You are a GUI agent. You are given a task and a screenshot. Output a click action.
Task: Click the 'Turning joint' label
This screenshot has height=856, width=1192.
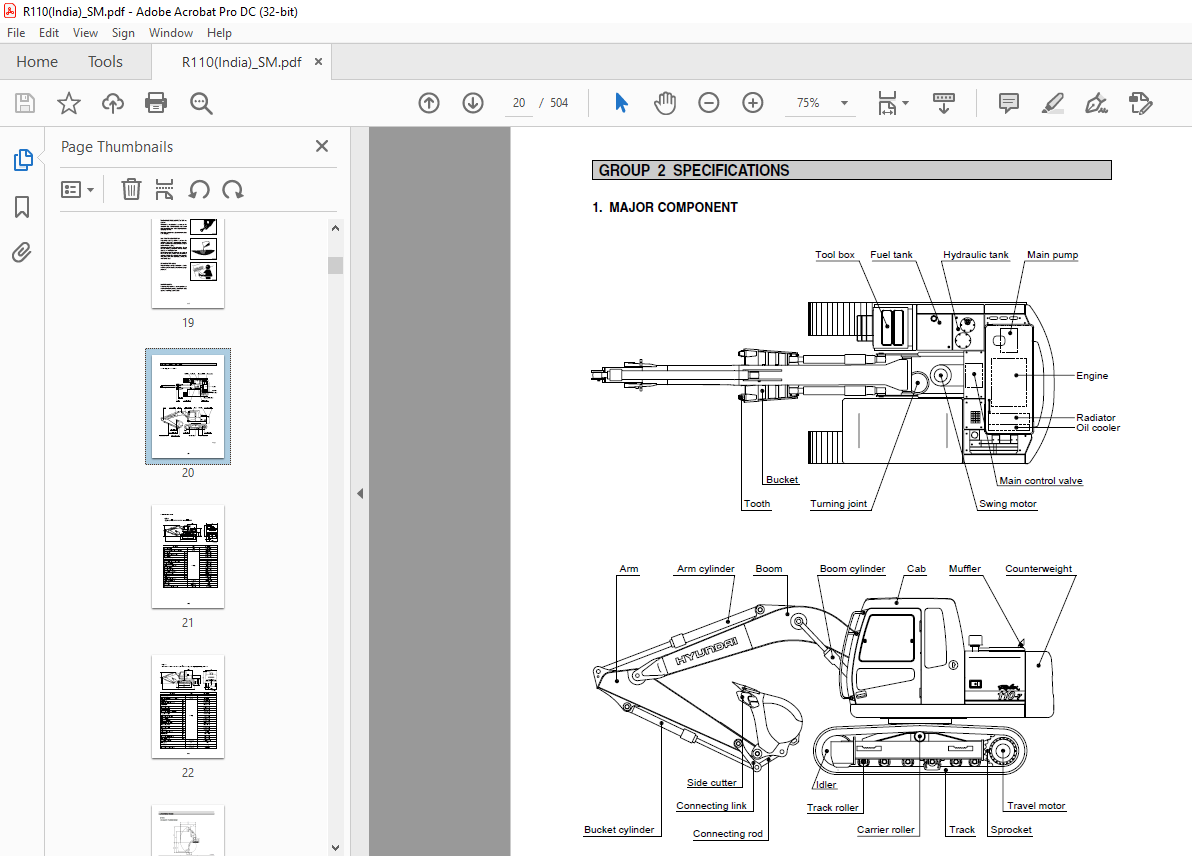pos(839,503)
